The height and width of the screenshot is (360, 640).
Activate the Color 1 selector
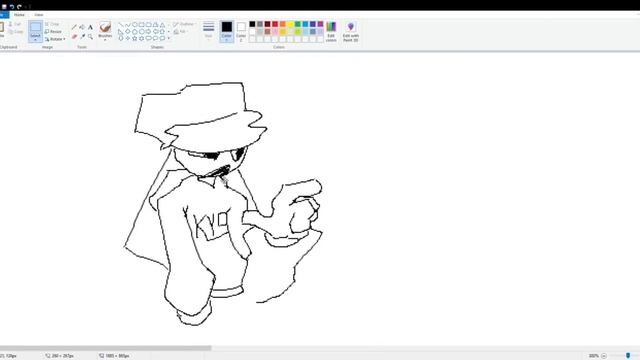click(x=227, y=31)
